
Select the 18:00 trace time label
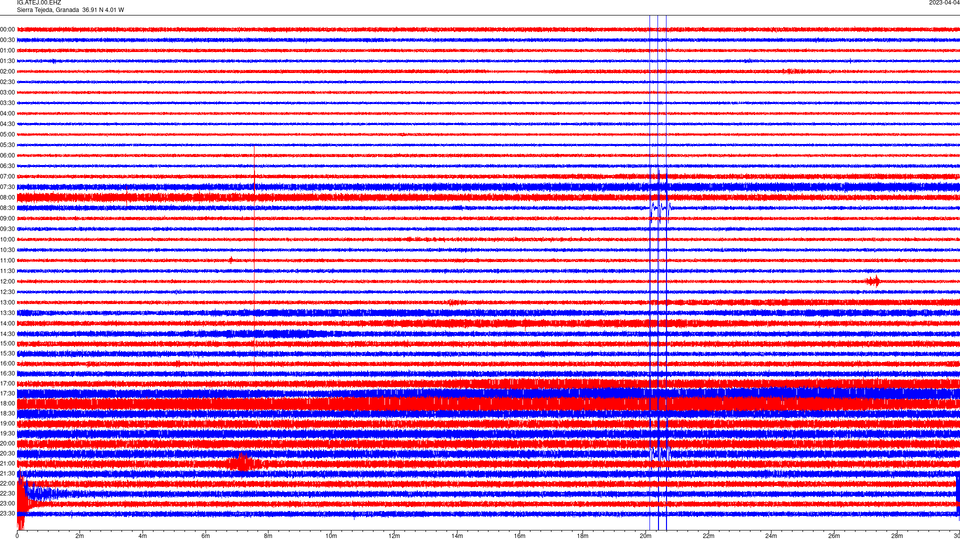coord(7,403)
